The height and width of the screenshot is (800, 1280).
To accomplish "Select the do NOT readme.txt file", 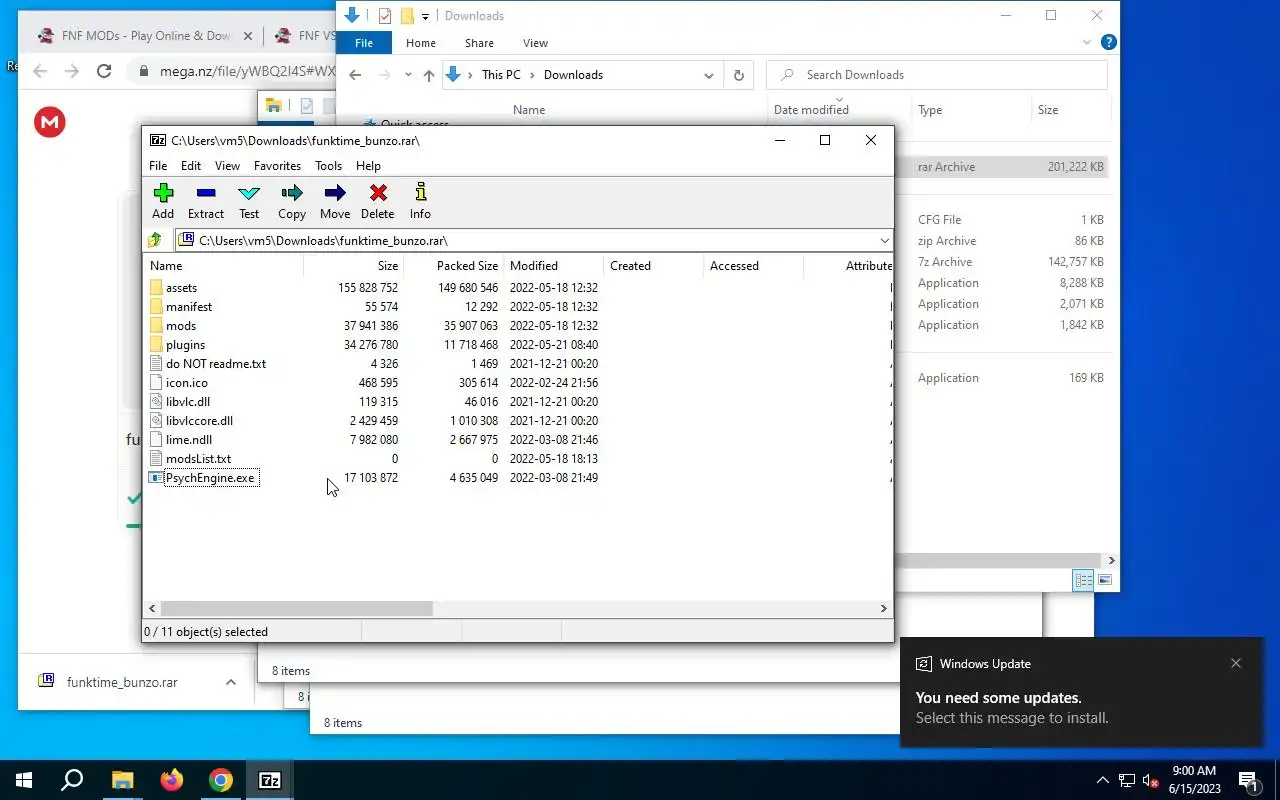I will (x=216, y=363).
